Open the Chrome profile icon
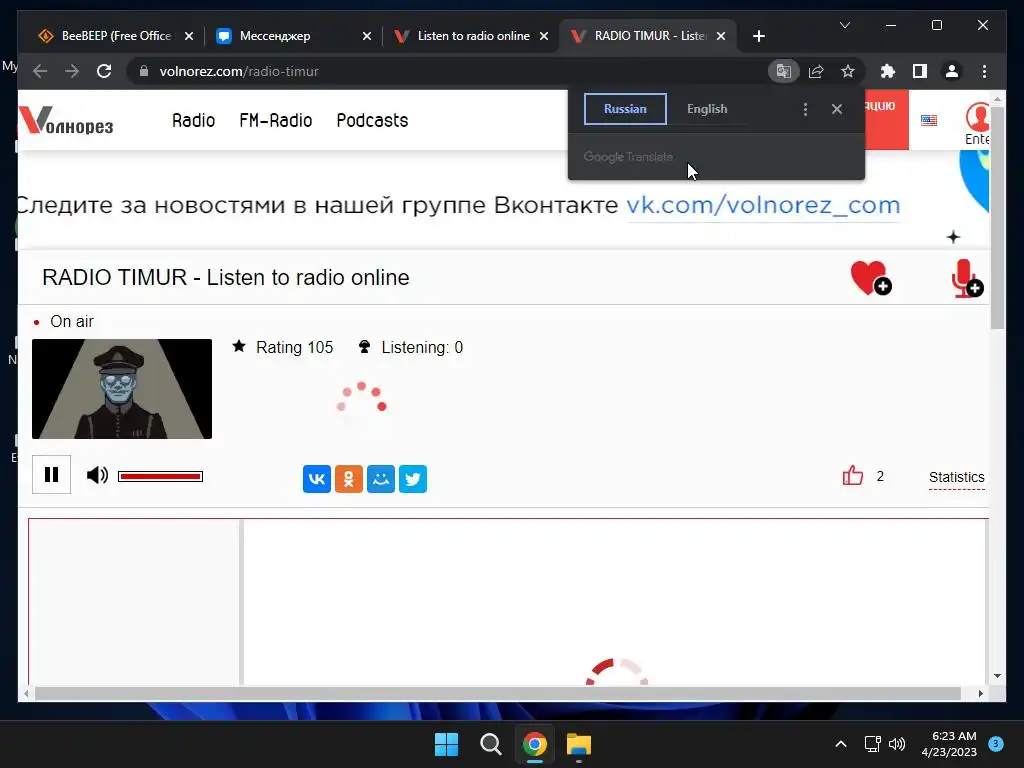This screenshot has height=768, width=1024. click(x=952, y=71)
